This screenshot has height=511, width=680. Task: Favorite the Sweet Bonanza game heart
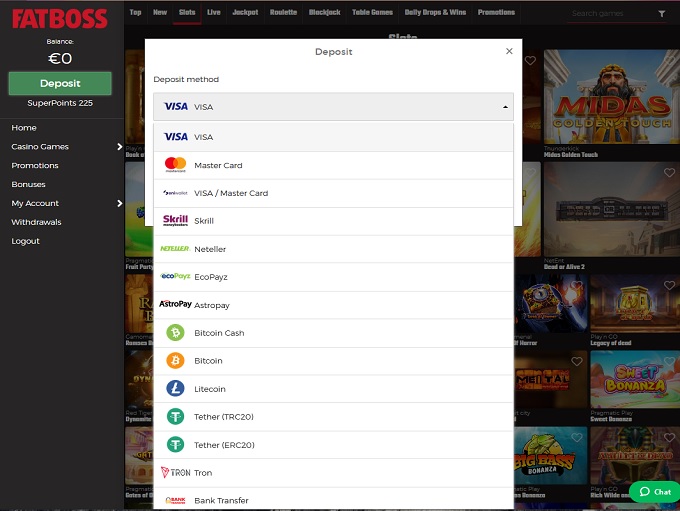click(x=670, y=361)
